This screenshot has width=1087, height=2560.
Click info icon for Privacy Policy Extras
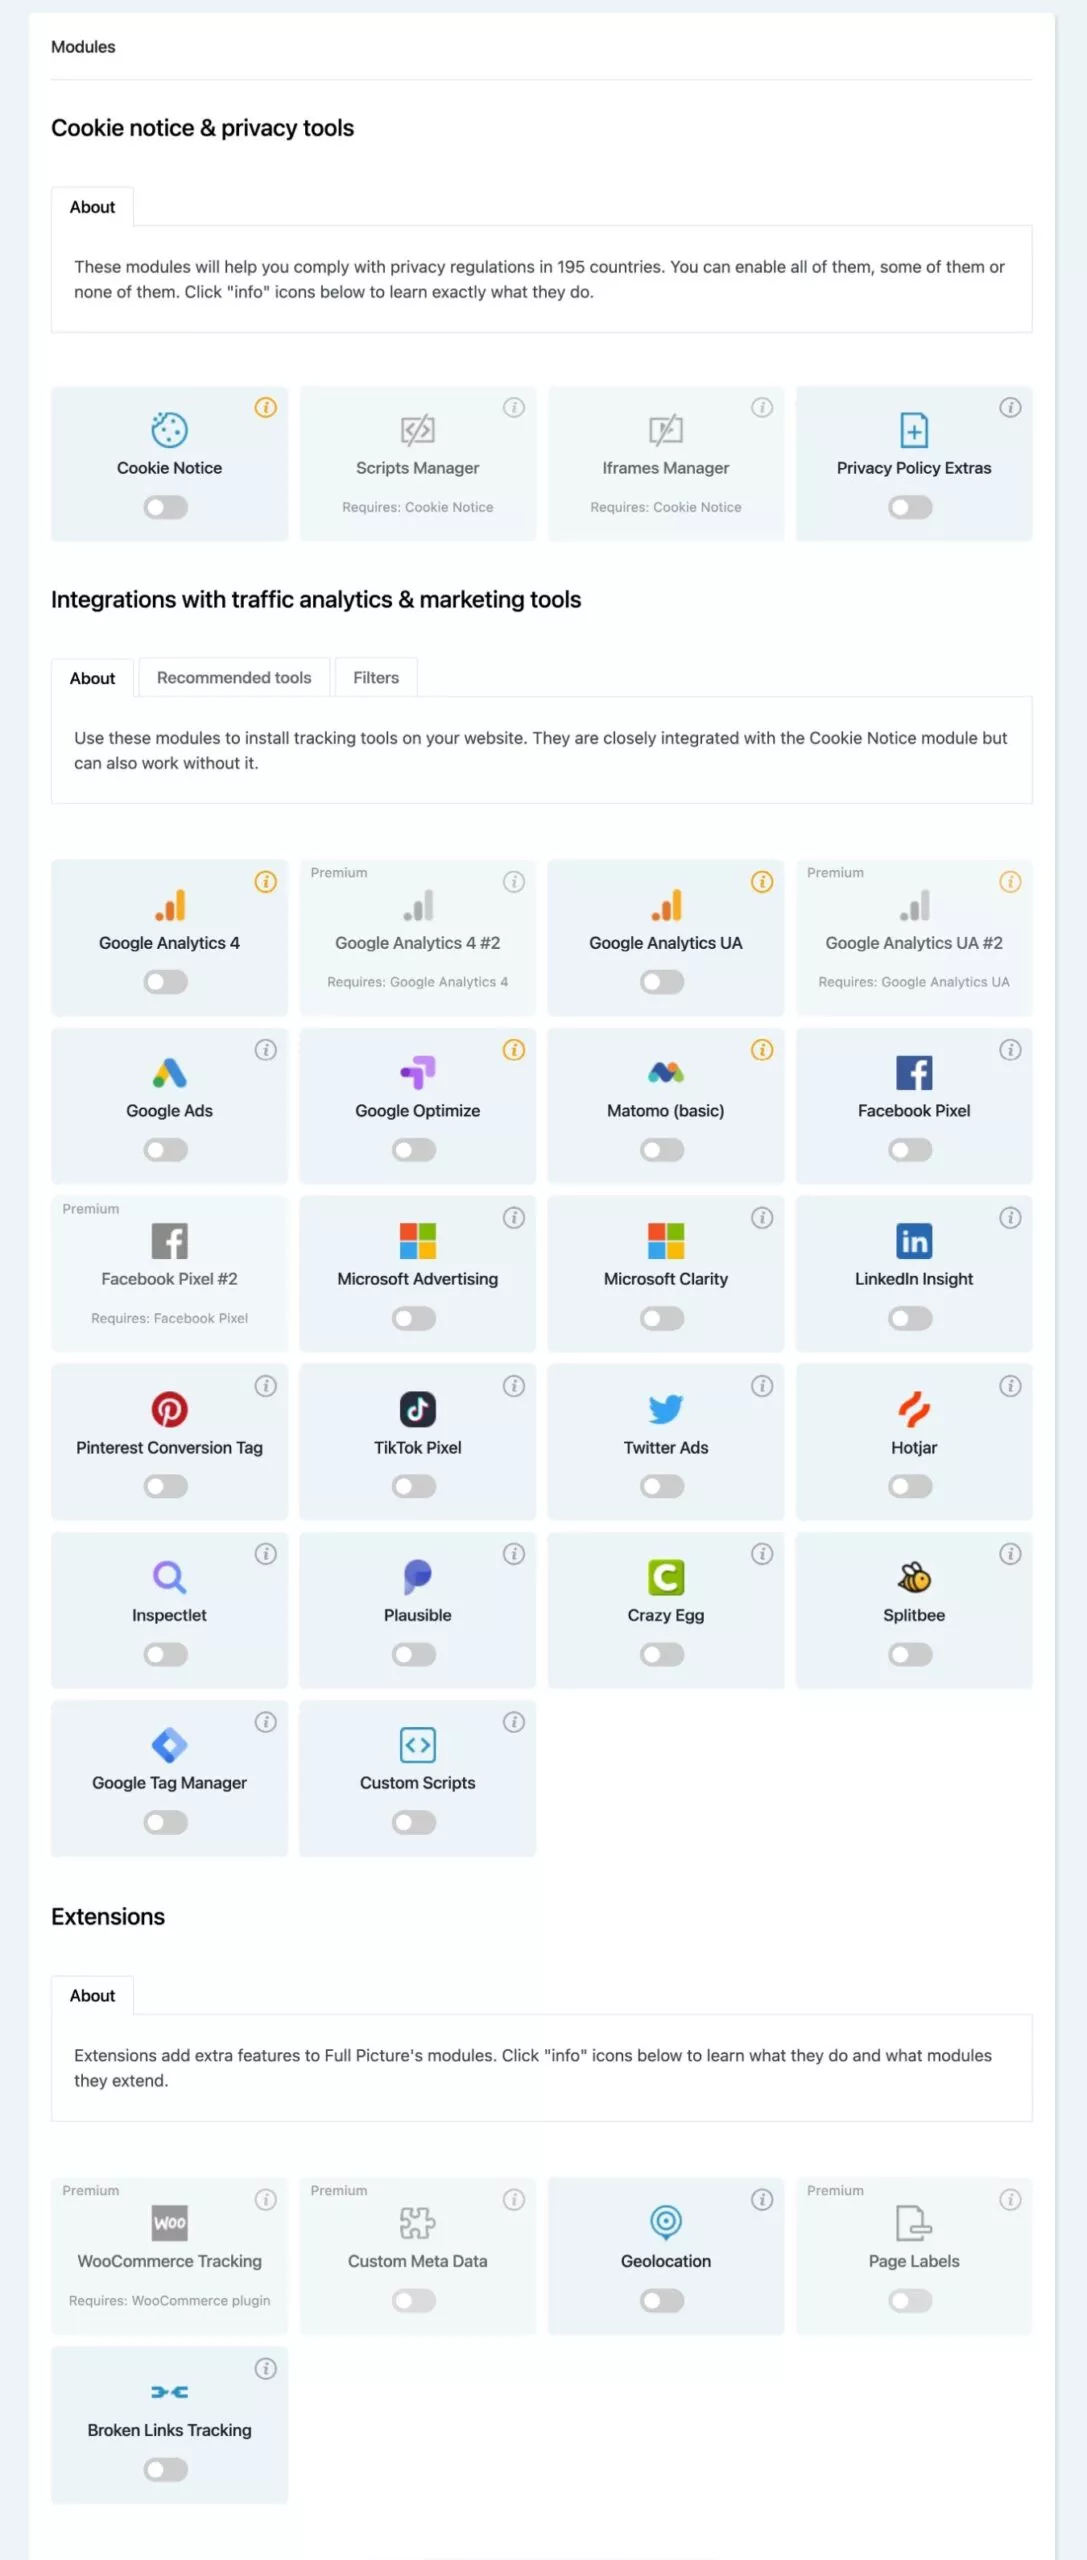pos(1010,407)
